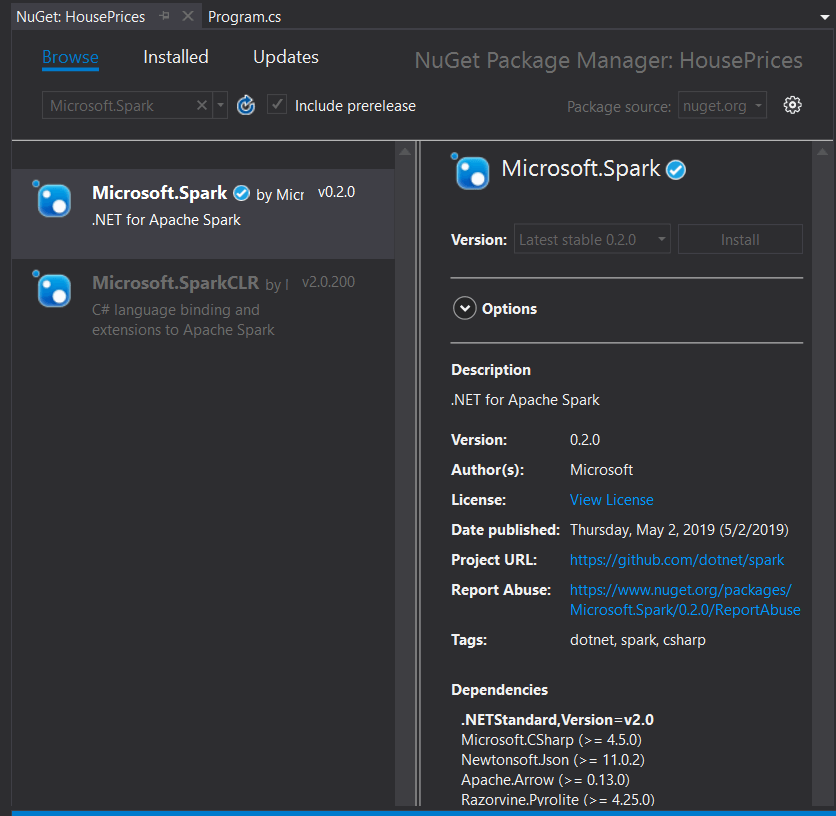Open the View License link
Screen dimensions: 836x816
612,500
